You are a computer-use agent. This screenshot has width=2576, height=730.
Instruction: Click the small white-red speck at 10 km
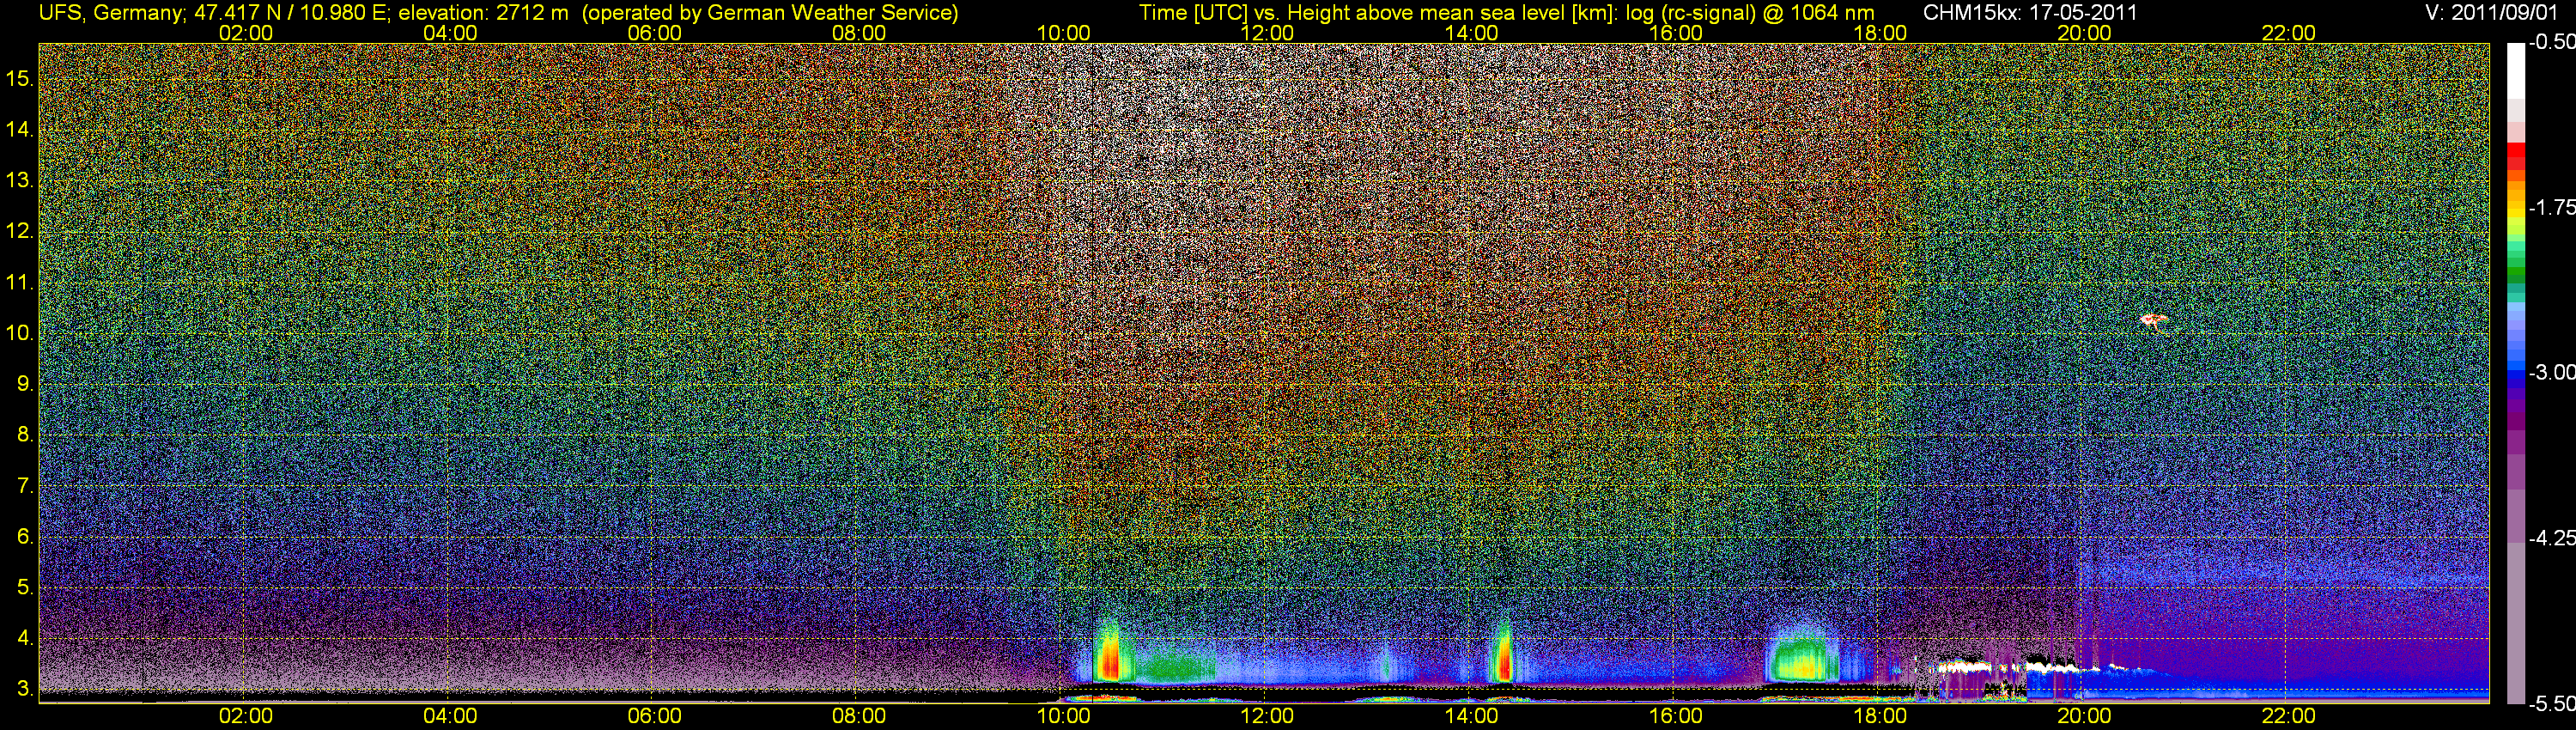pyautogui.click(x=2153, y=322)
